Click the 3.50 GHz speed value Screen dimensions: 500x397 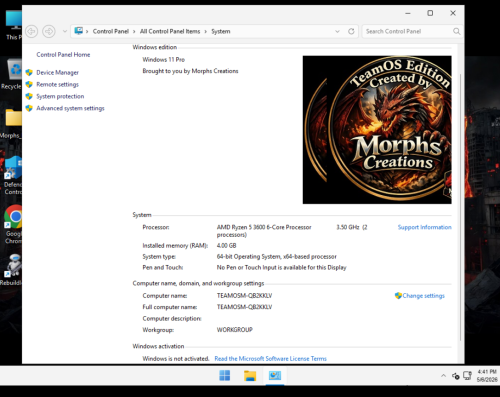(x=348, y=227)
